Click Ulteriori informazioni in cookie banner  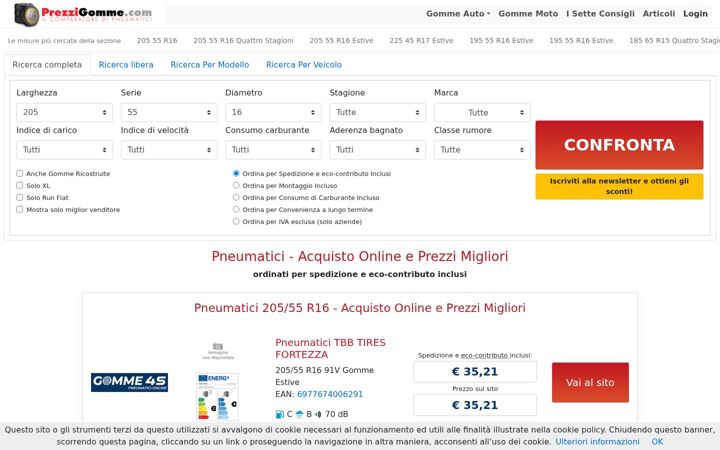point(597,441)
